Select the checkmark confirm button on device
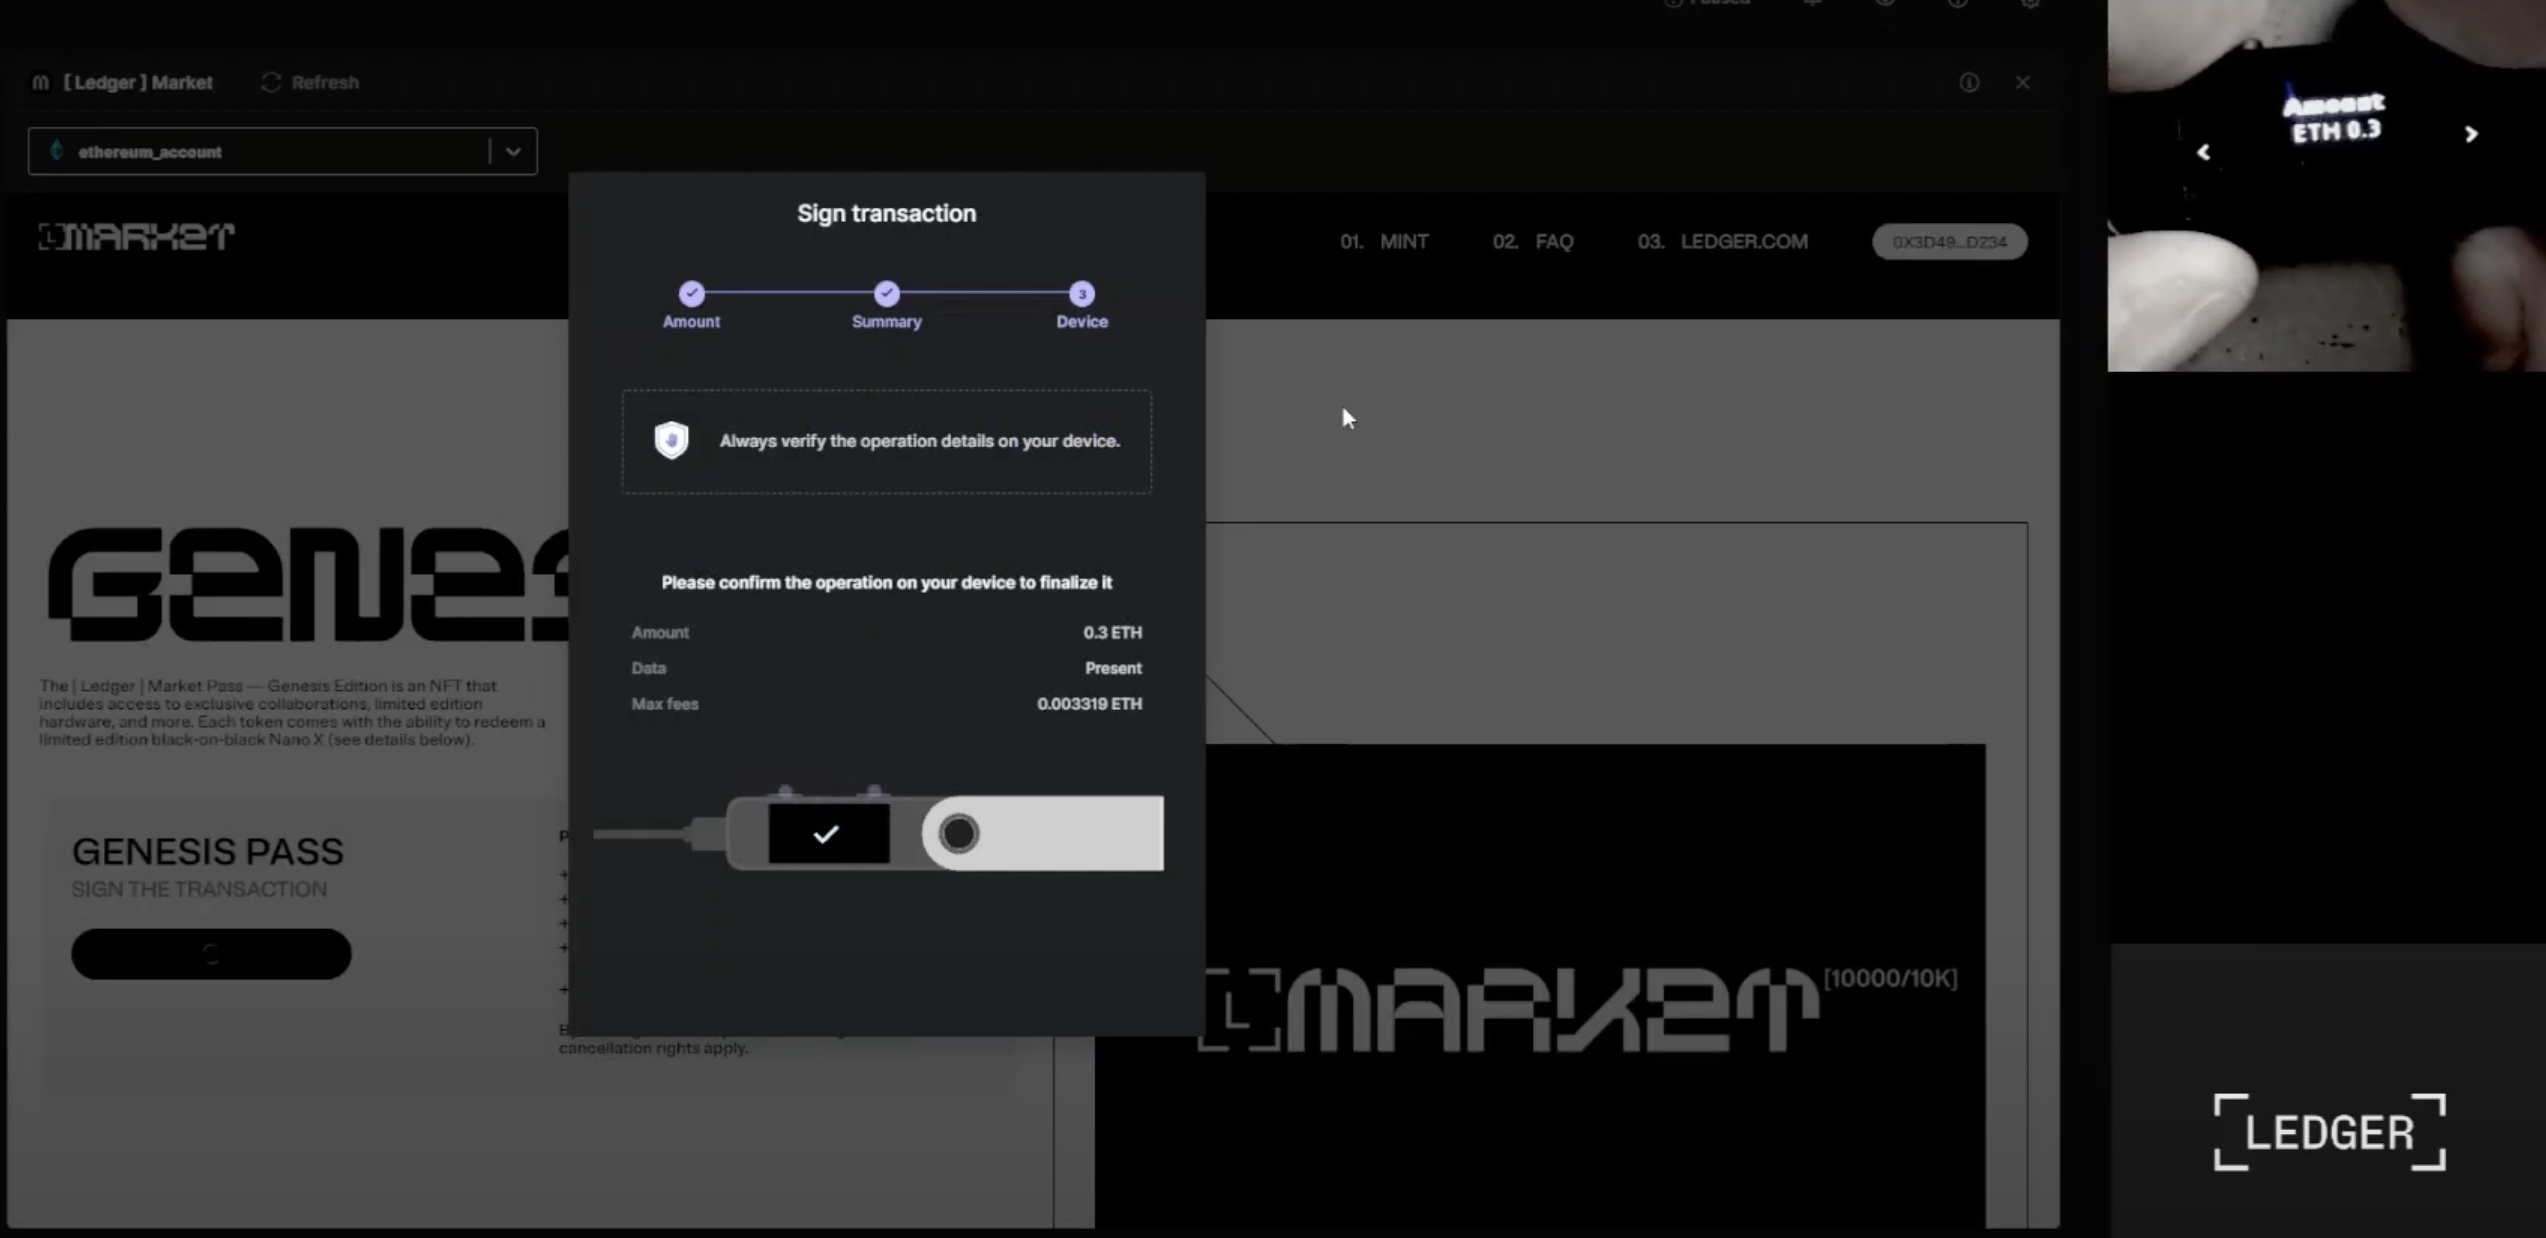Image resolution: width=2546 pixels, height=1238 pixels. (825, 833)
